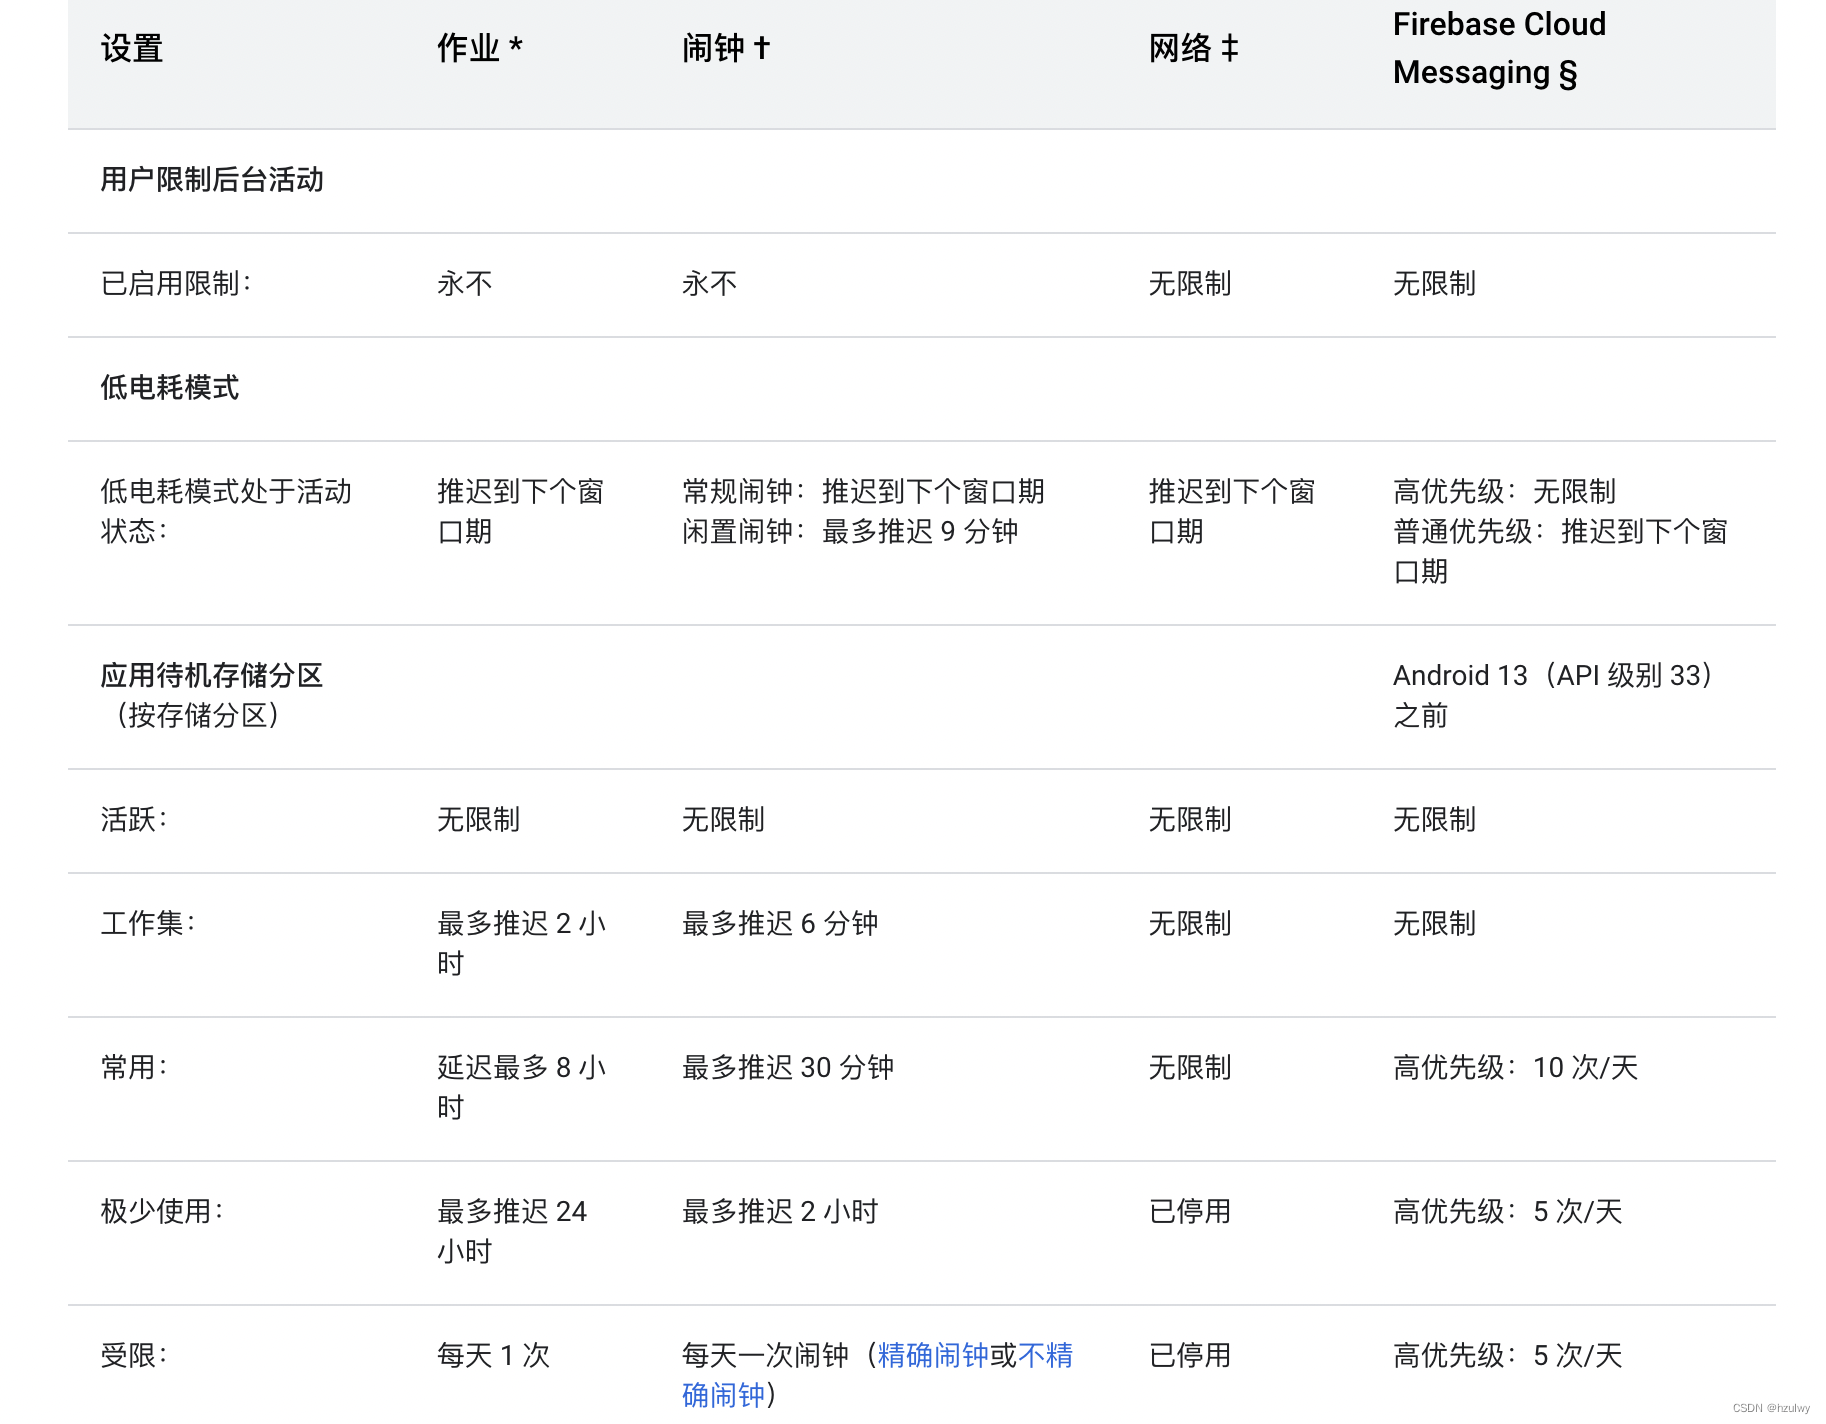Open the 不精确闹钟 link
1826x1424 pixels.
(x=1045, y=1355)
